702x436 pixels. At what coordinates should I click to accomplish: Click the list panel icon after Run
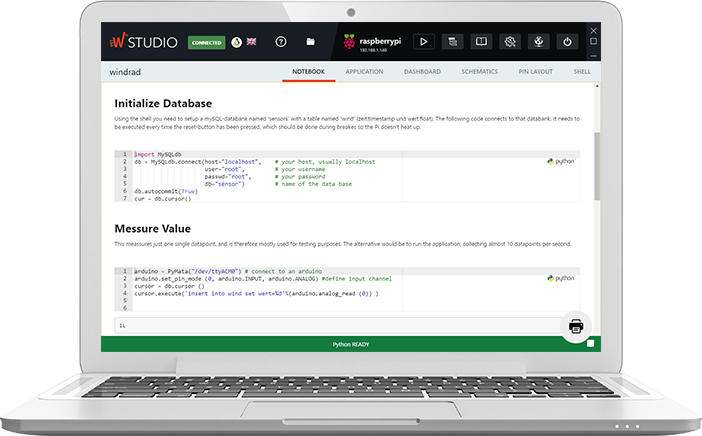(x=452, y=42)
